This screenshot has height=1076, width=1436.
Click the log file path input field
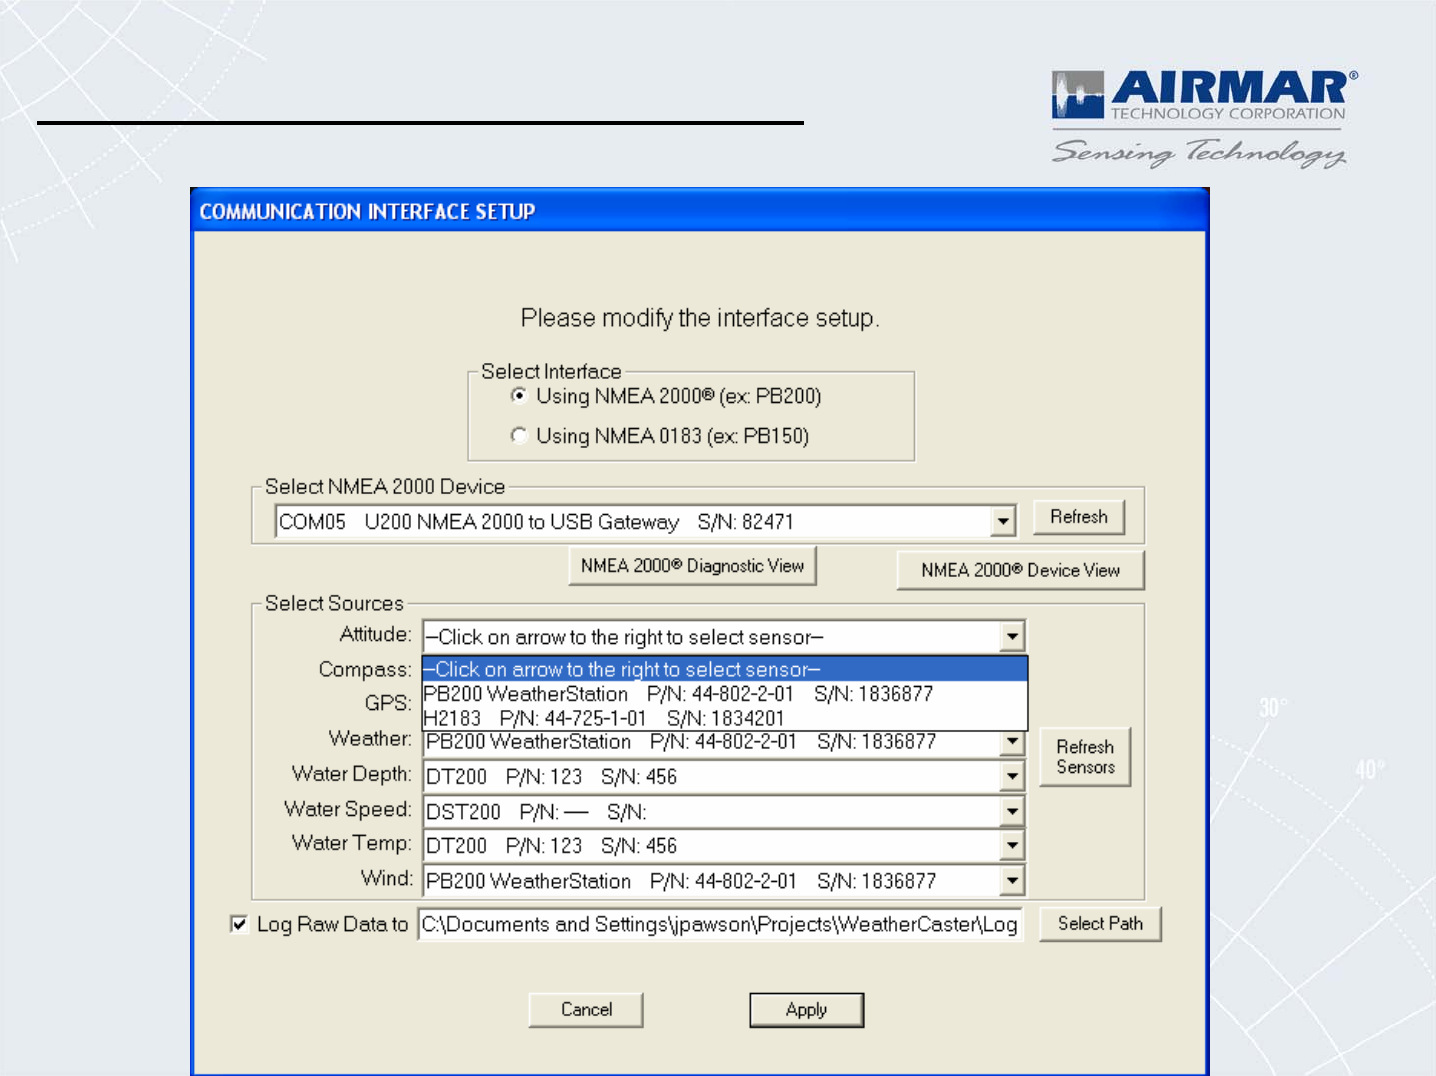(720, 924)
